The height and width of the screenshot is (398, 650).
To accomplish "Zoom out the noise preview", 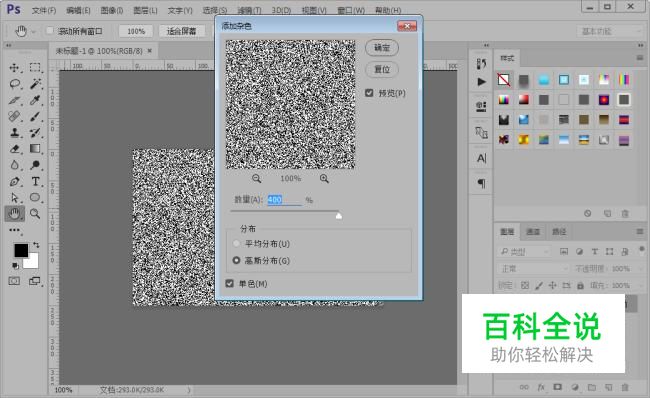I will 257,178.
